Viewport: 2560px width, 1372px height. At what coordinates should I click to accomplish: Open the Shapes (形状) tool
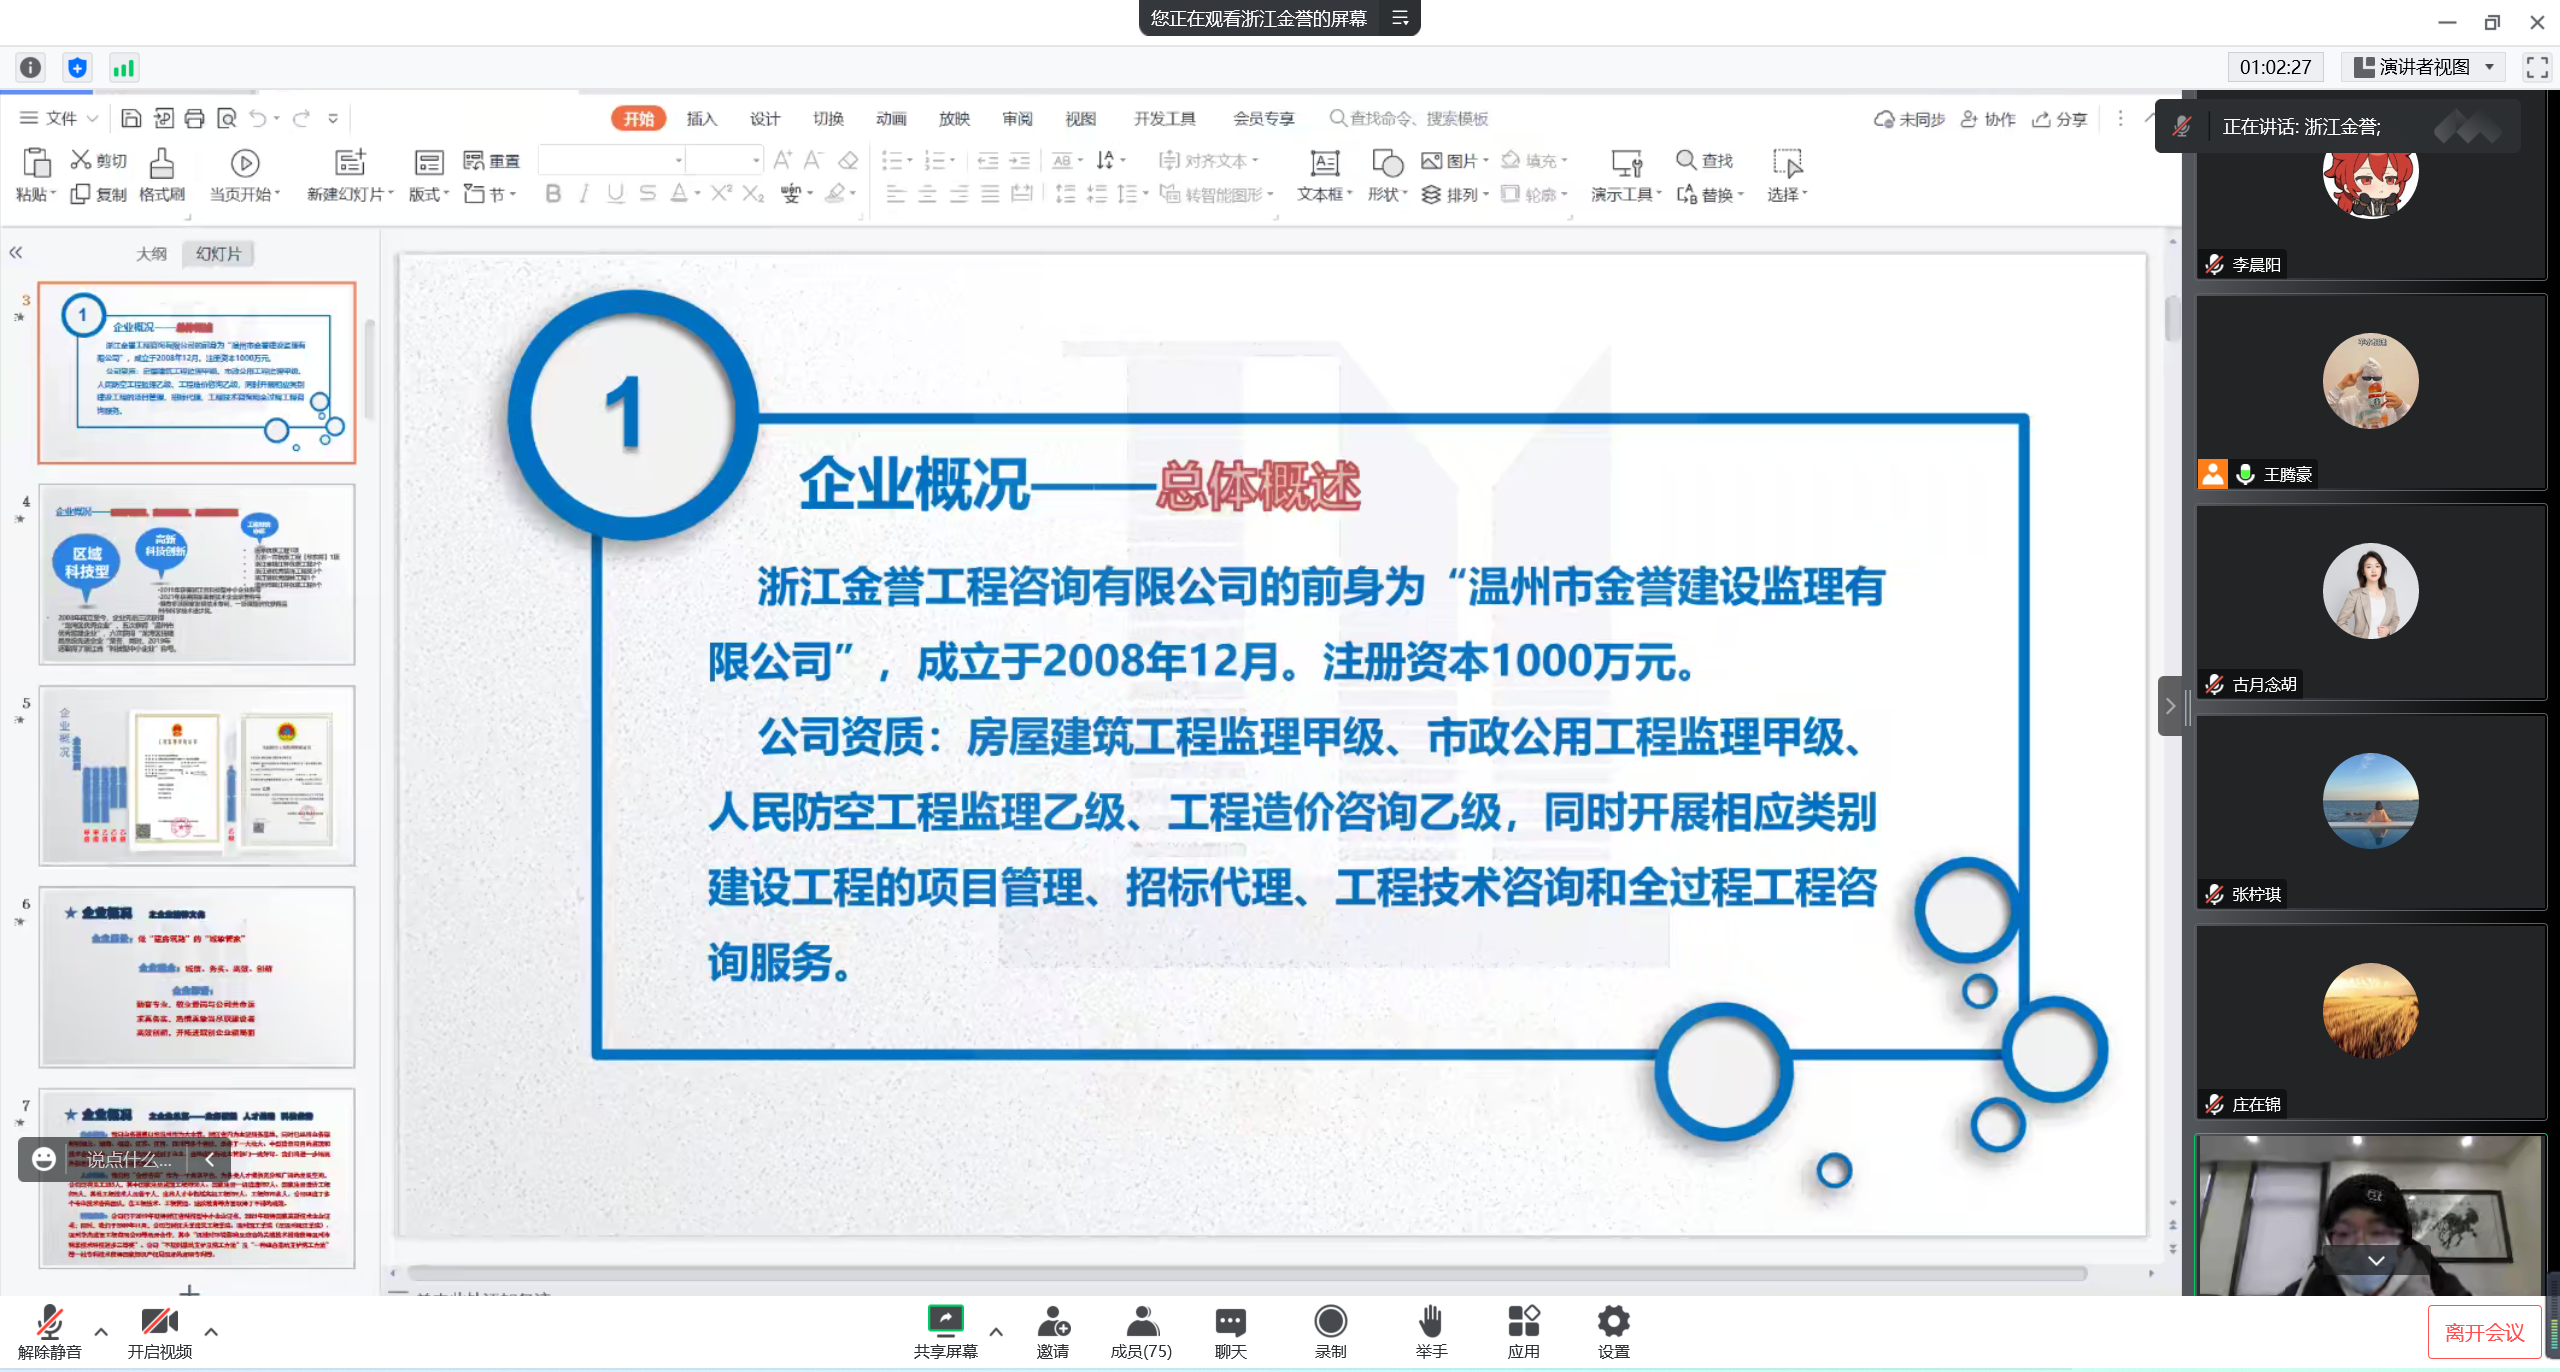point(1388,174)
